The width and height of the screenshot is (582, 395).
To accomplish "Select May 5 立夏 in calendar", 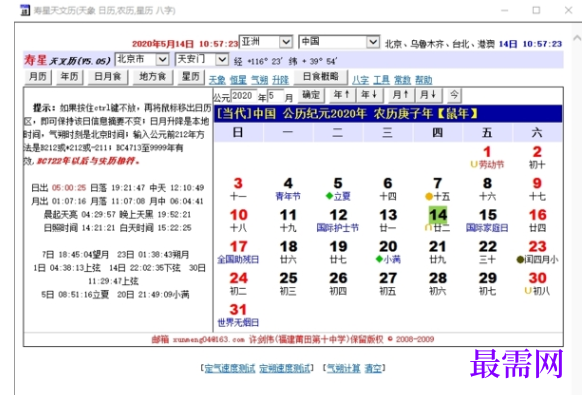I will click(x=338, y=189).
